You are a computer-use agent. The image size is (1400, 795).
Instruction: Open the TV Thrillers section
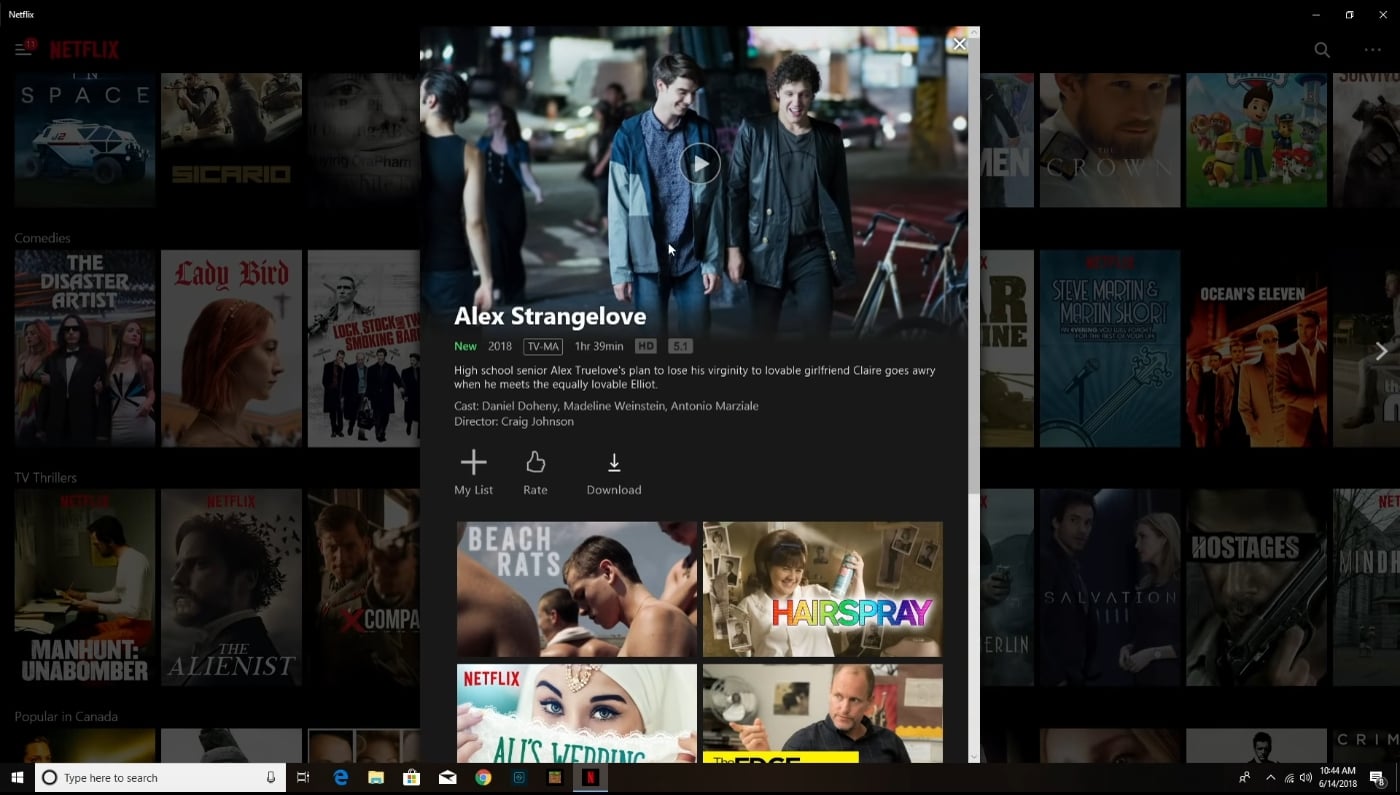[45, 477]
